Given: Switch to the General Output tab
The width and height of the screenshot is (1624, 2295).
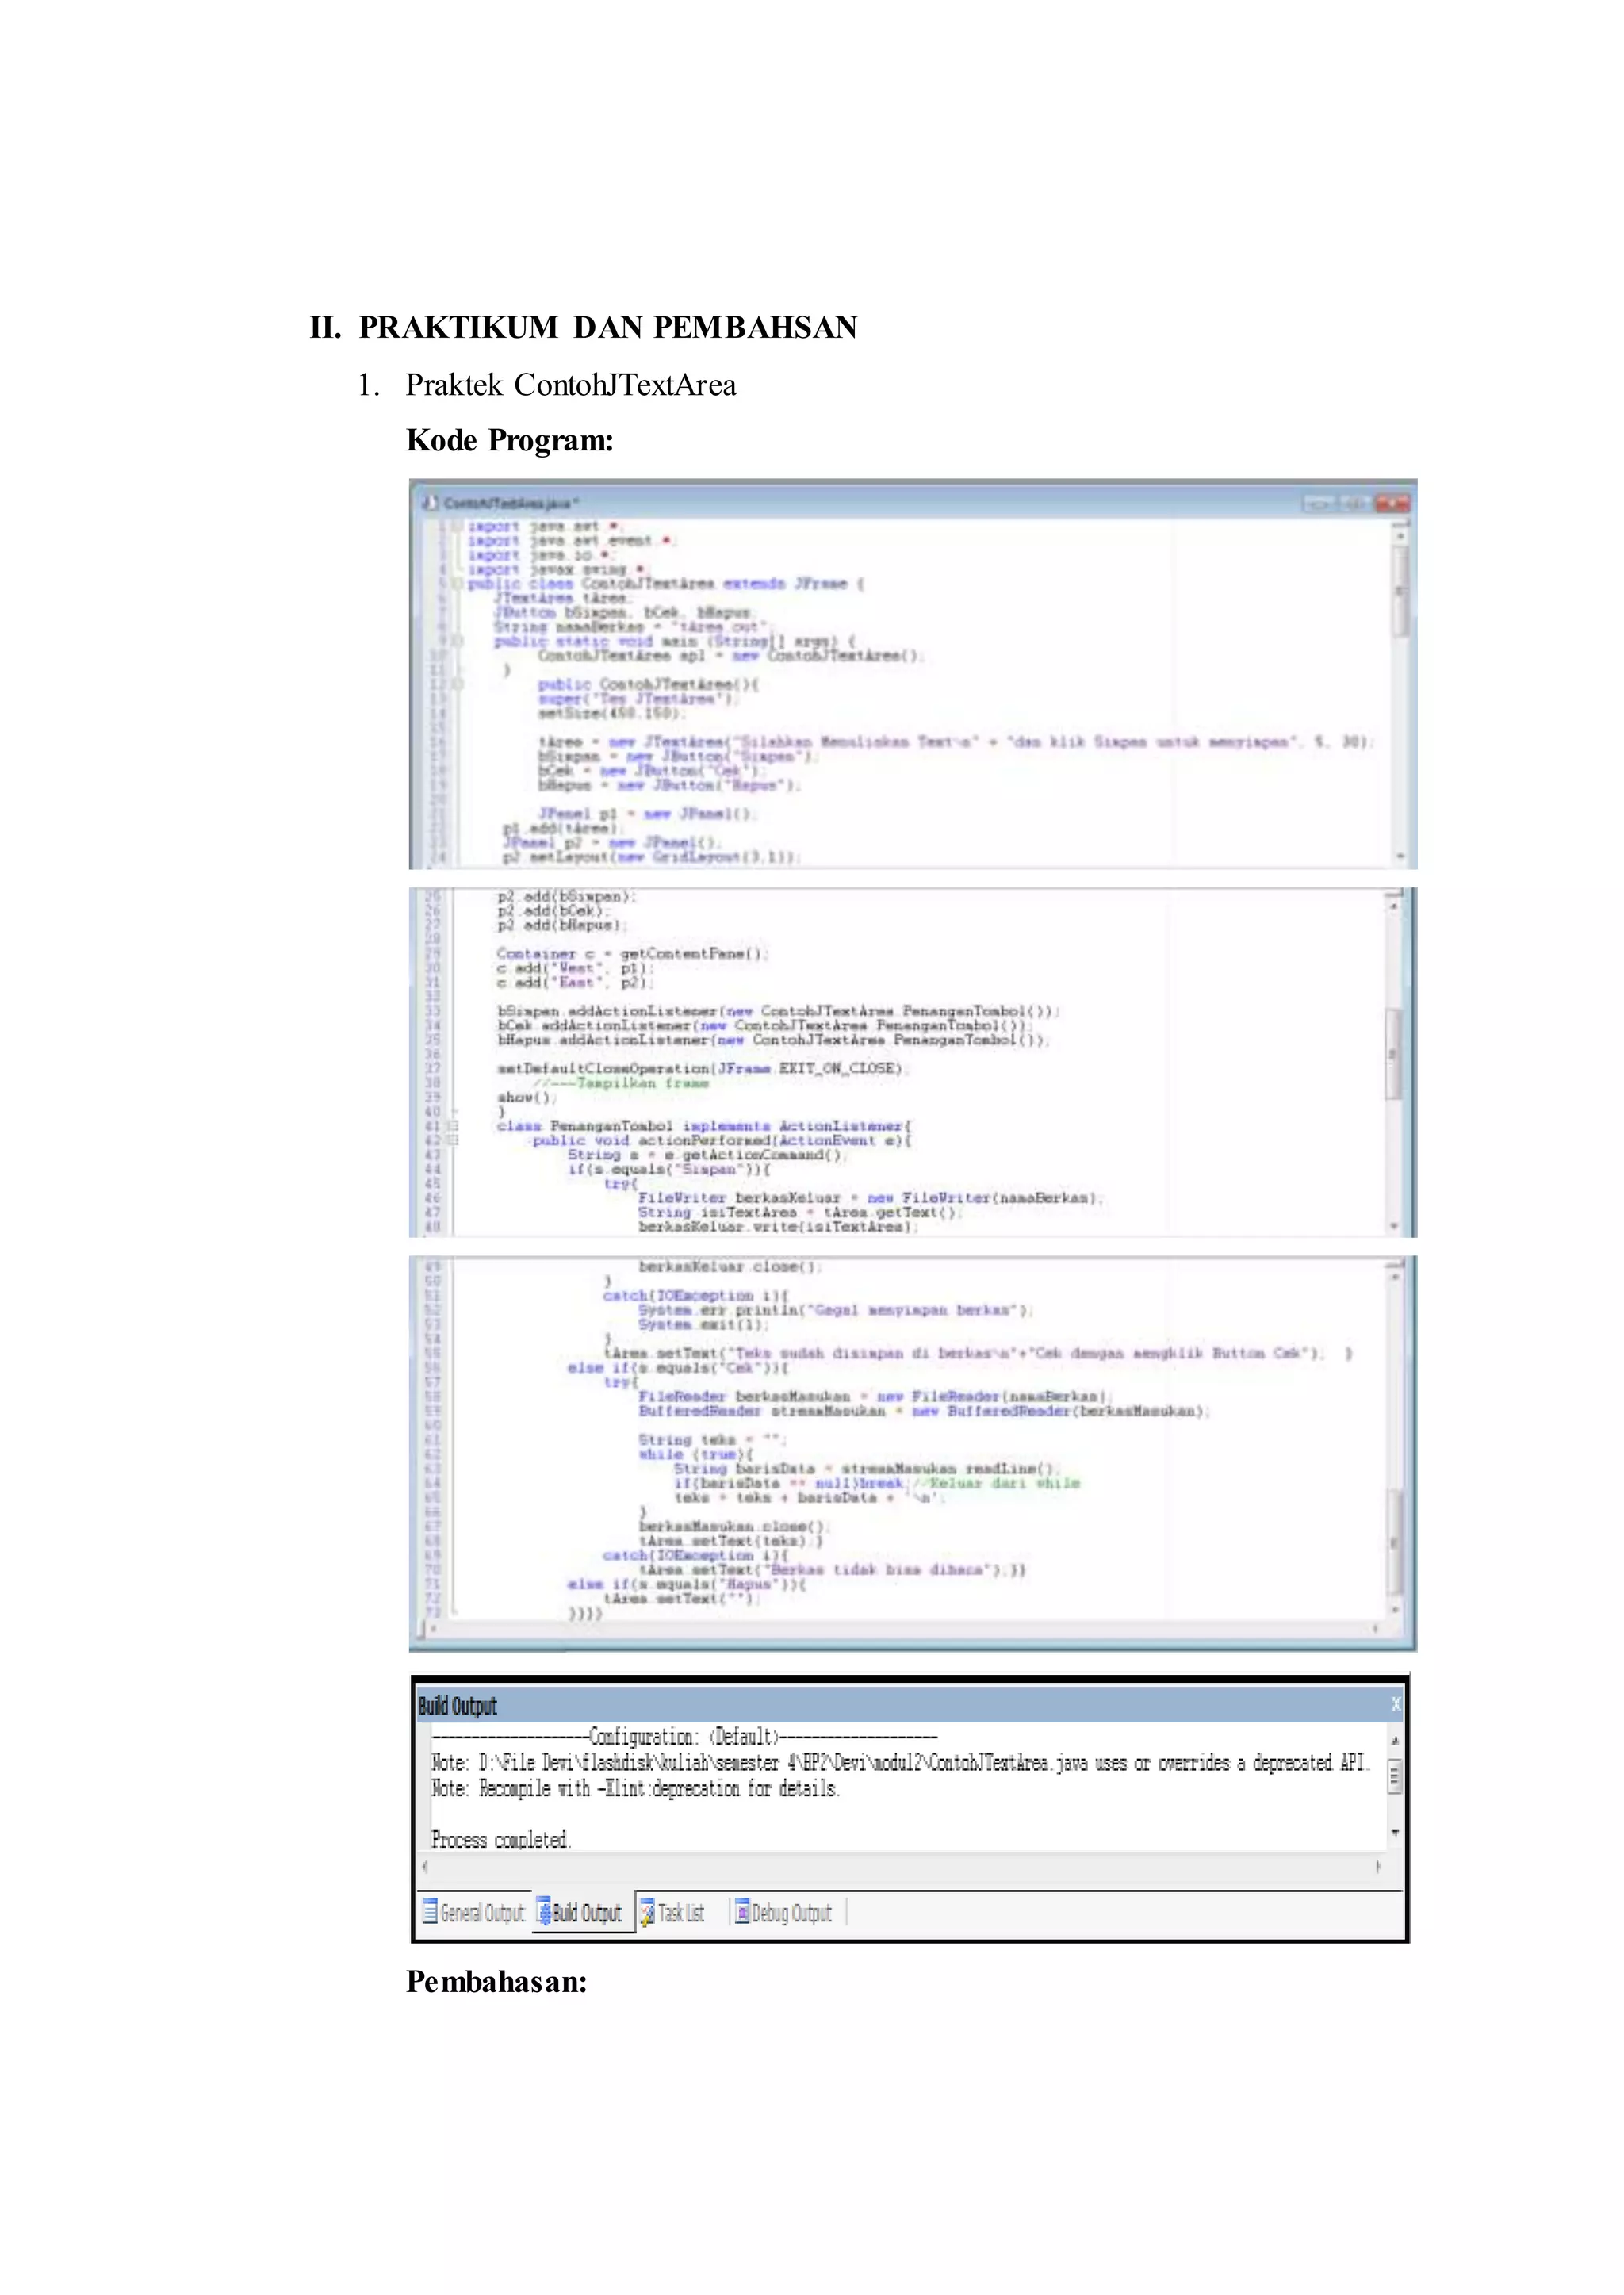Looking at the screenshot, I should 482,1913.
